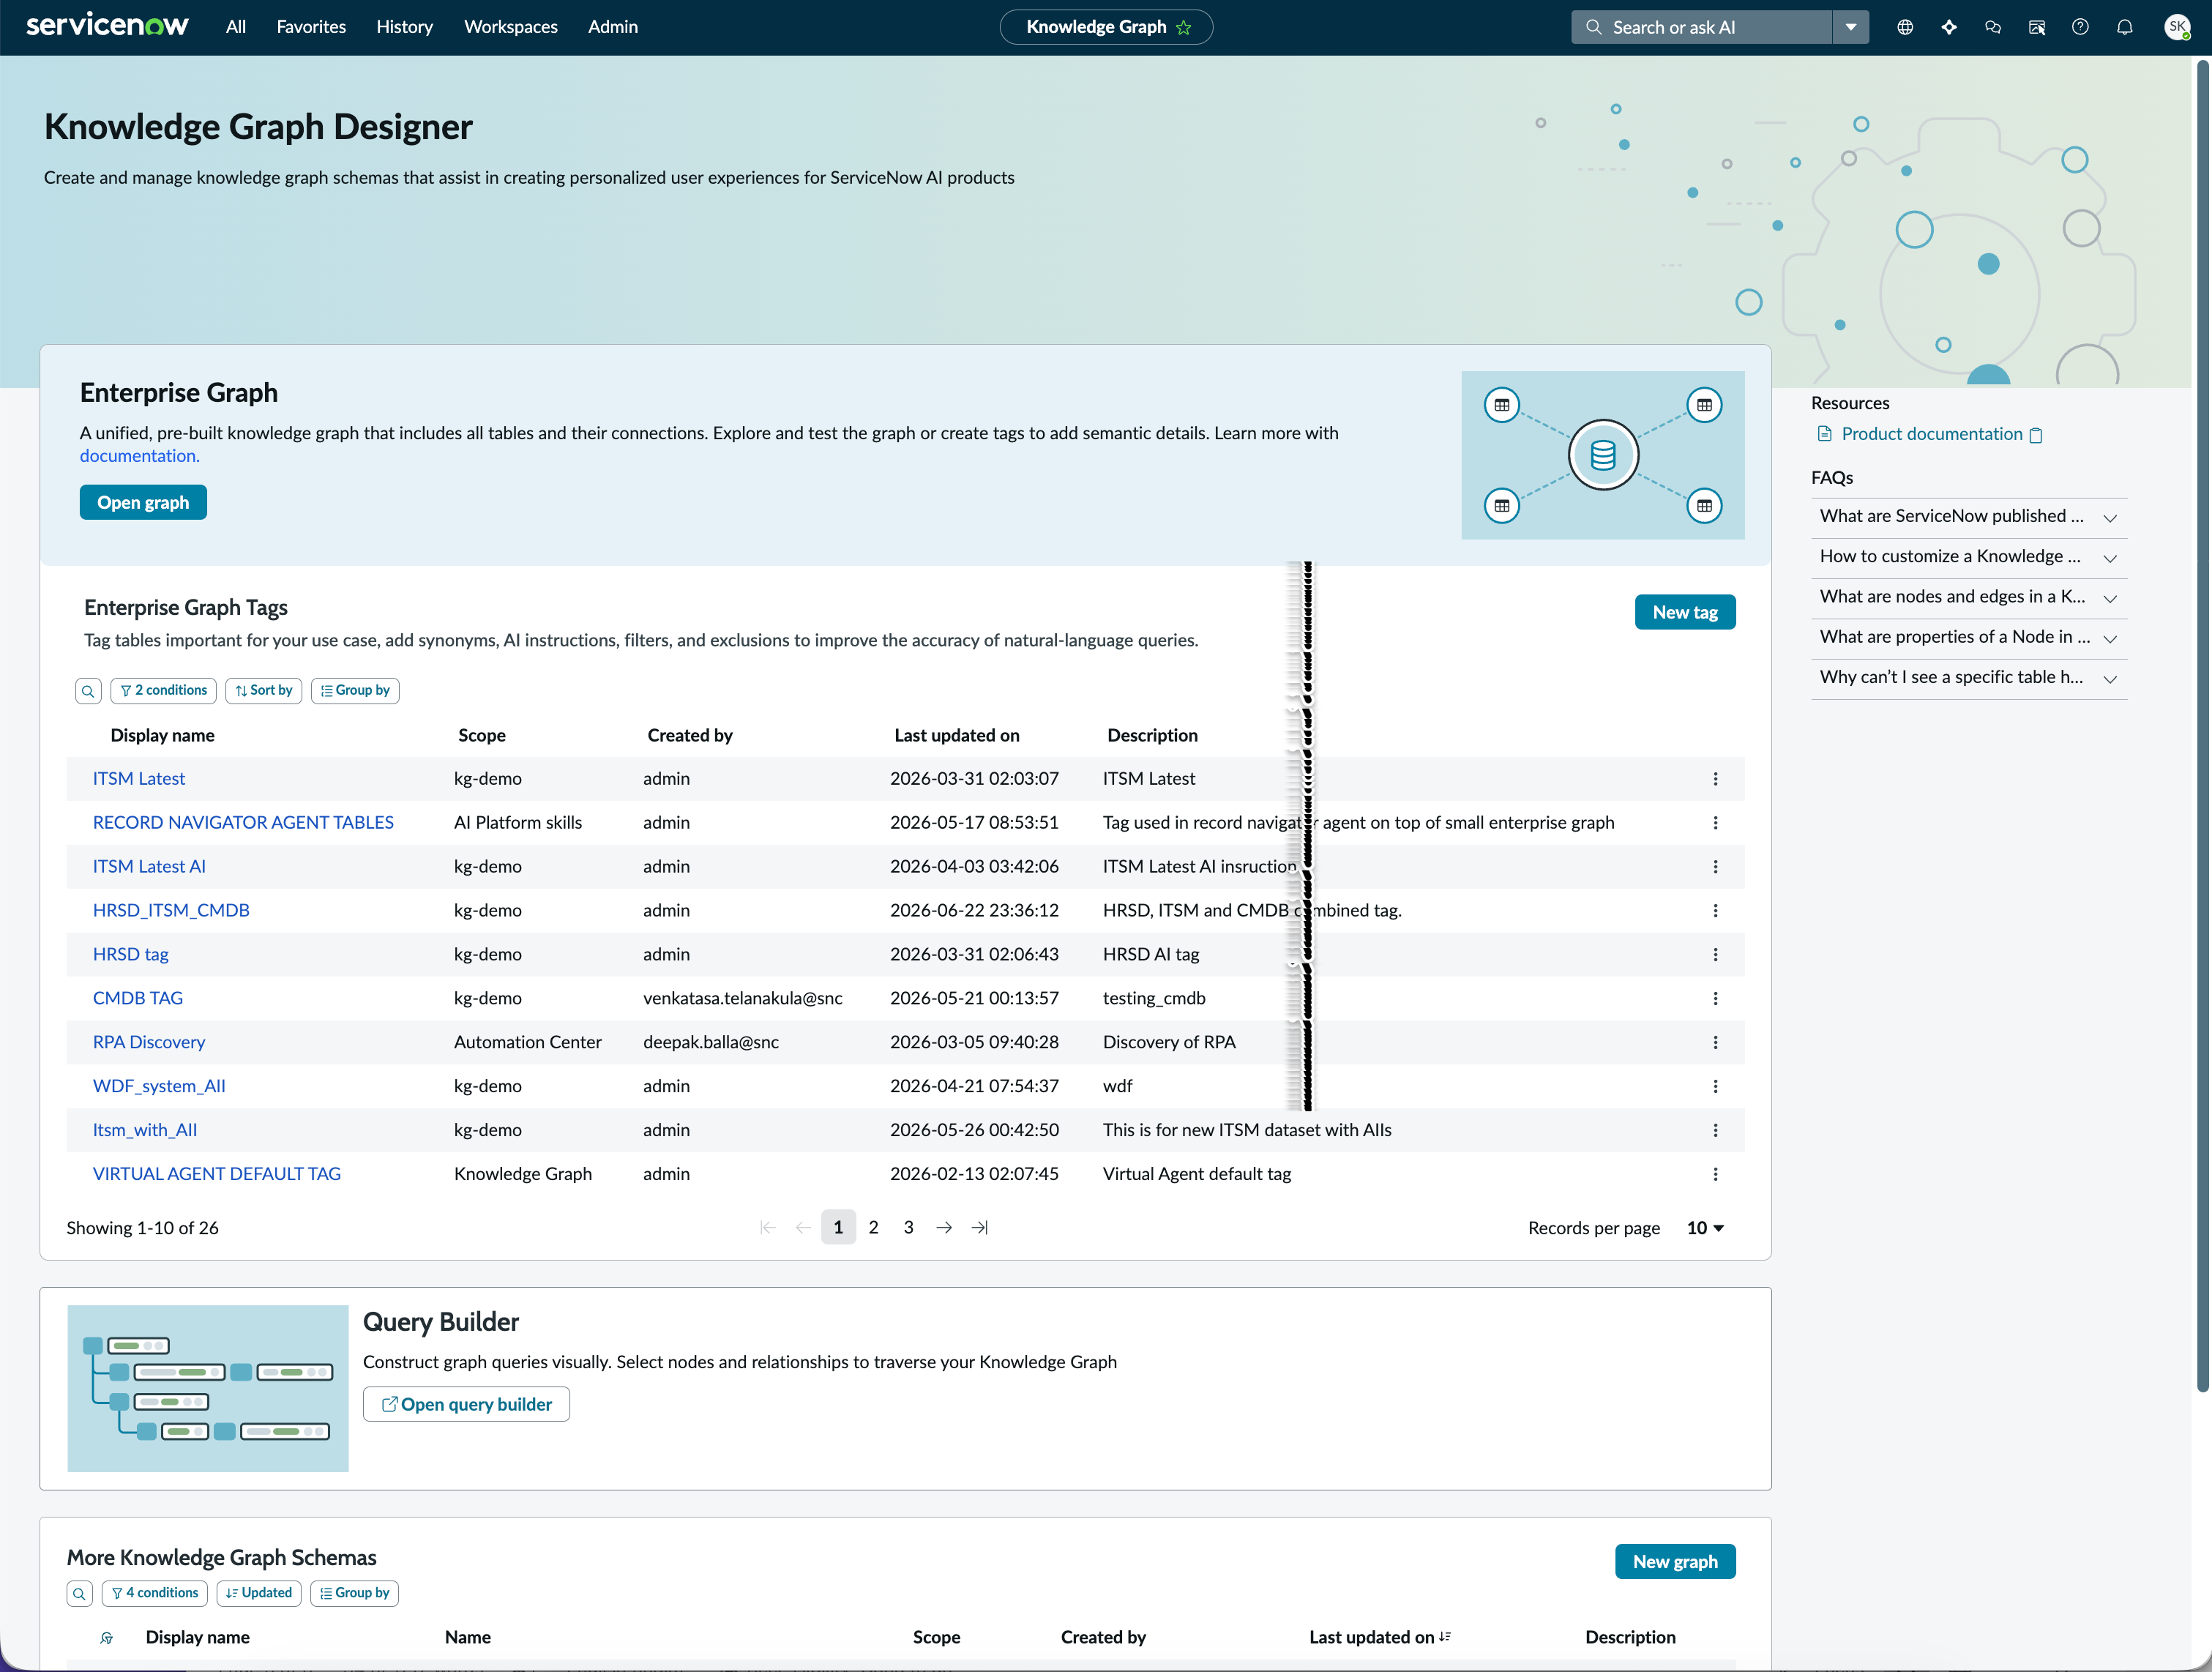This screenshot has height=1672, width=2212.
Task: Open the documentation link in Enterprise Graph
Action: point(139,456)
